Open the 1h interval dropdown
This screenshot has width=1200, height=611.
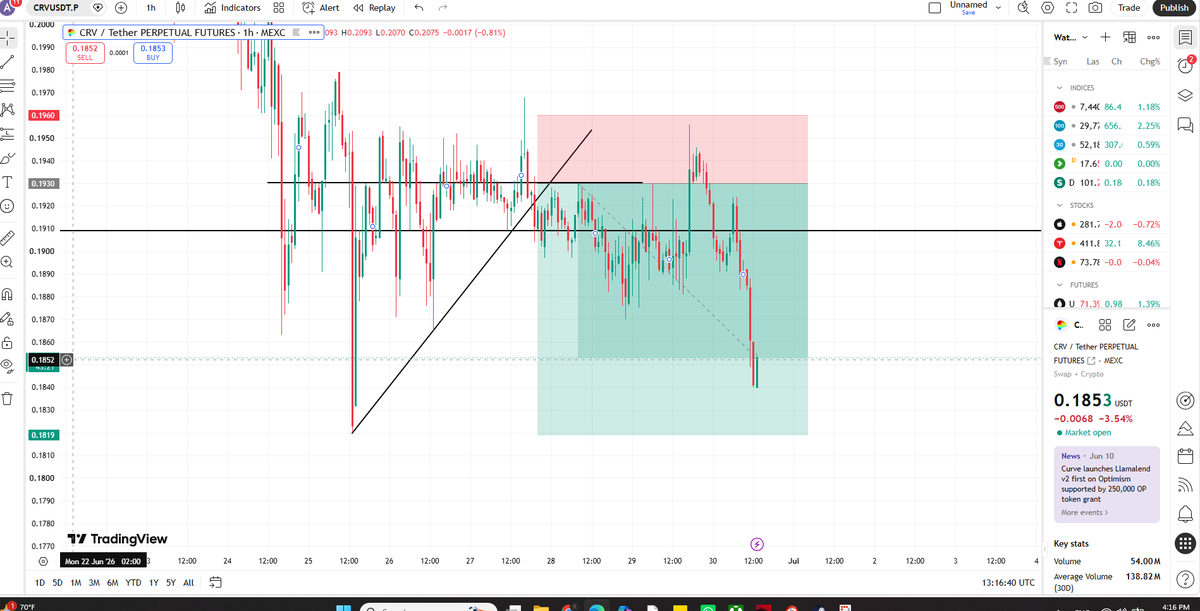(151, 7)
